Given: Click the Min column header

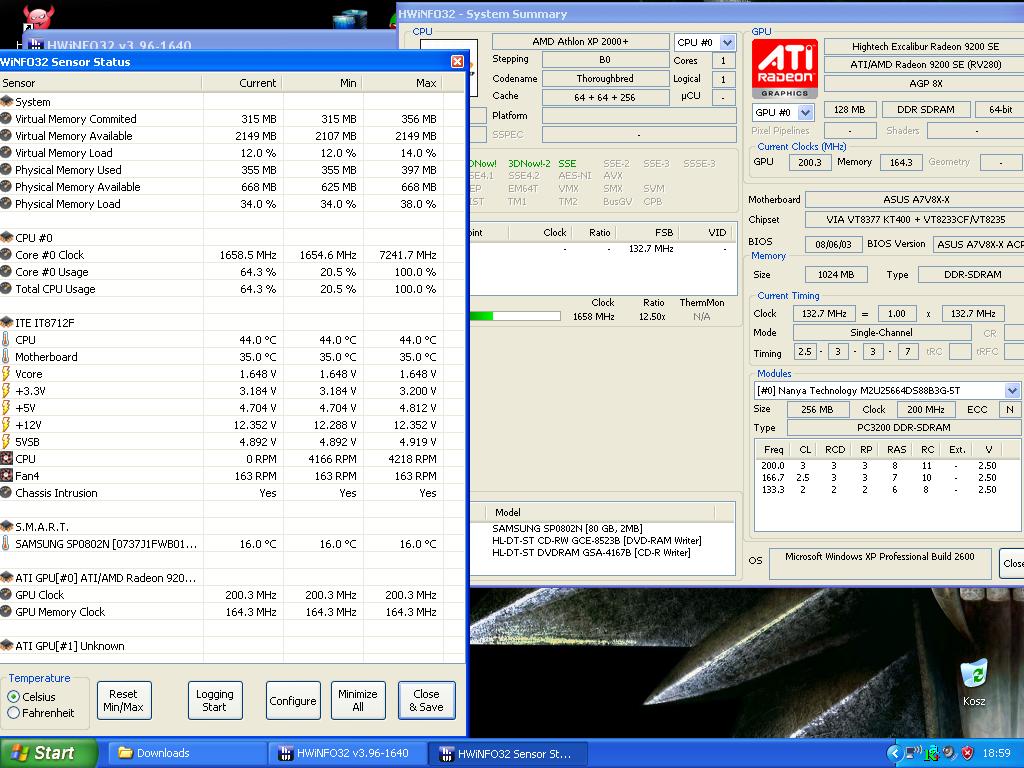Looking at the screenshot, I should tap(323, 83).
